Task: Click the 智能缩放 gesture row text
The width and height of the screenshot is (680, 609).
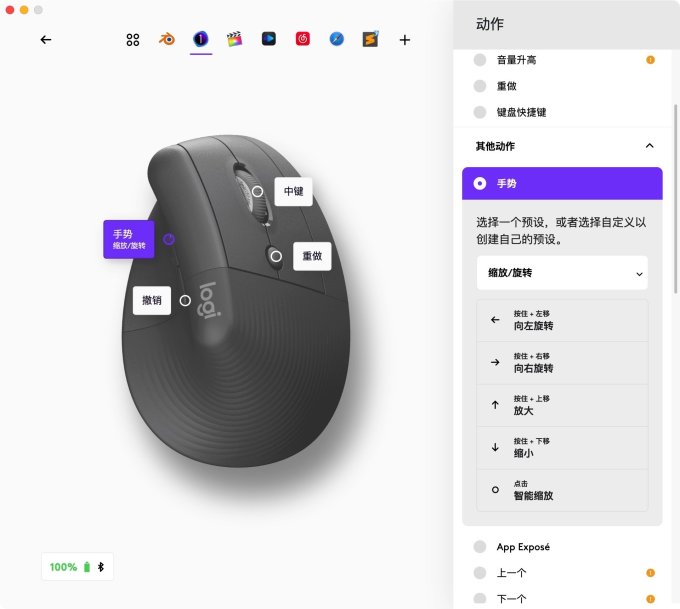Action: (533, 496)
